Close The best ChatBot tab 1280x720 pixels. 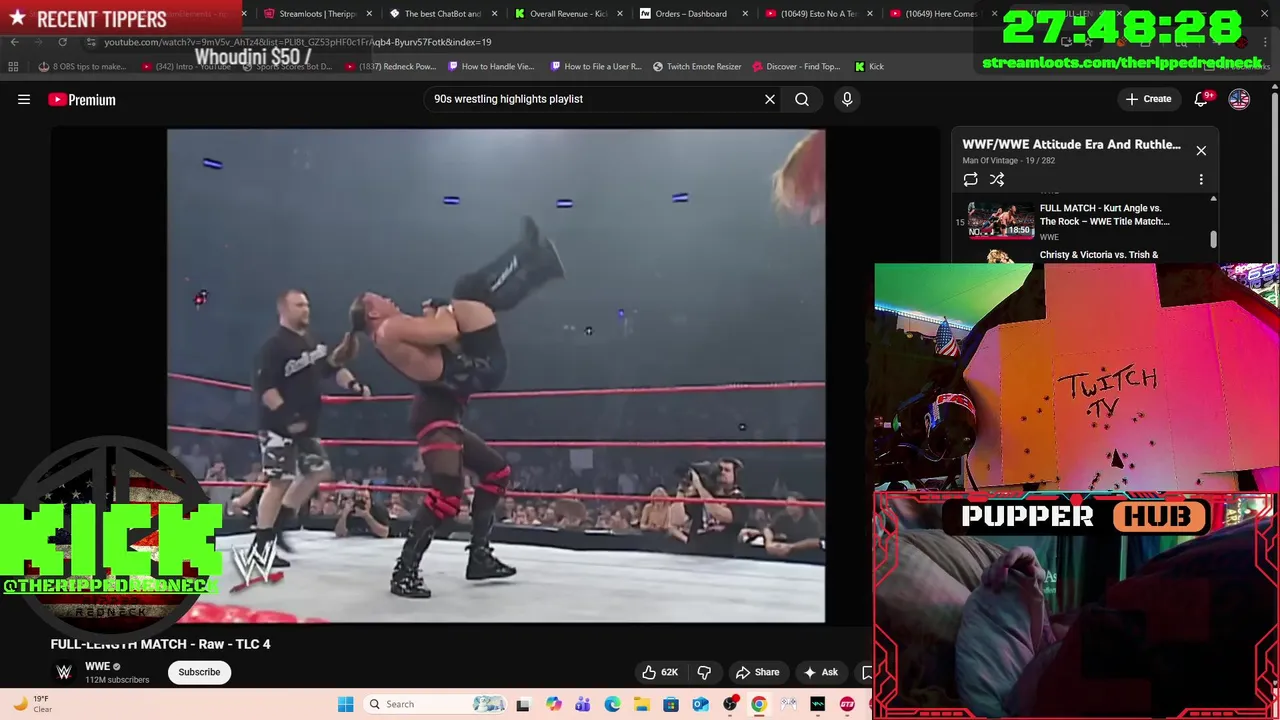tap(494, 14)
